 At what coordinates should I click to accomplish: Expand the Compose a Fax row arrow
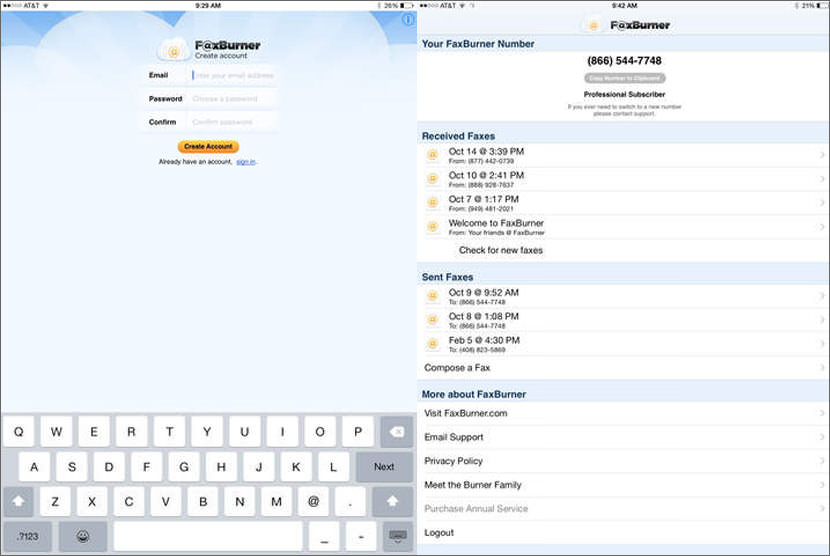(822, 368)
